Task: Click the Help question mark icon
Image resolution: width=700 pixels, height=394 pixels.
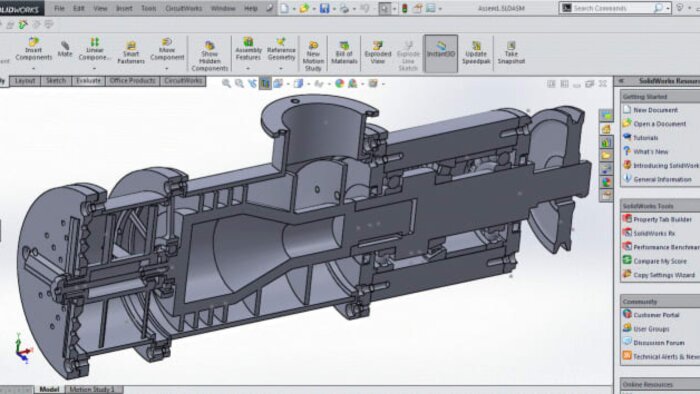Action: pyautogui.click(x=680, y=8)
